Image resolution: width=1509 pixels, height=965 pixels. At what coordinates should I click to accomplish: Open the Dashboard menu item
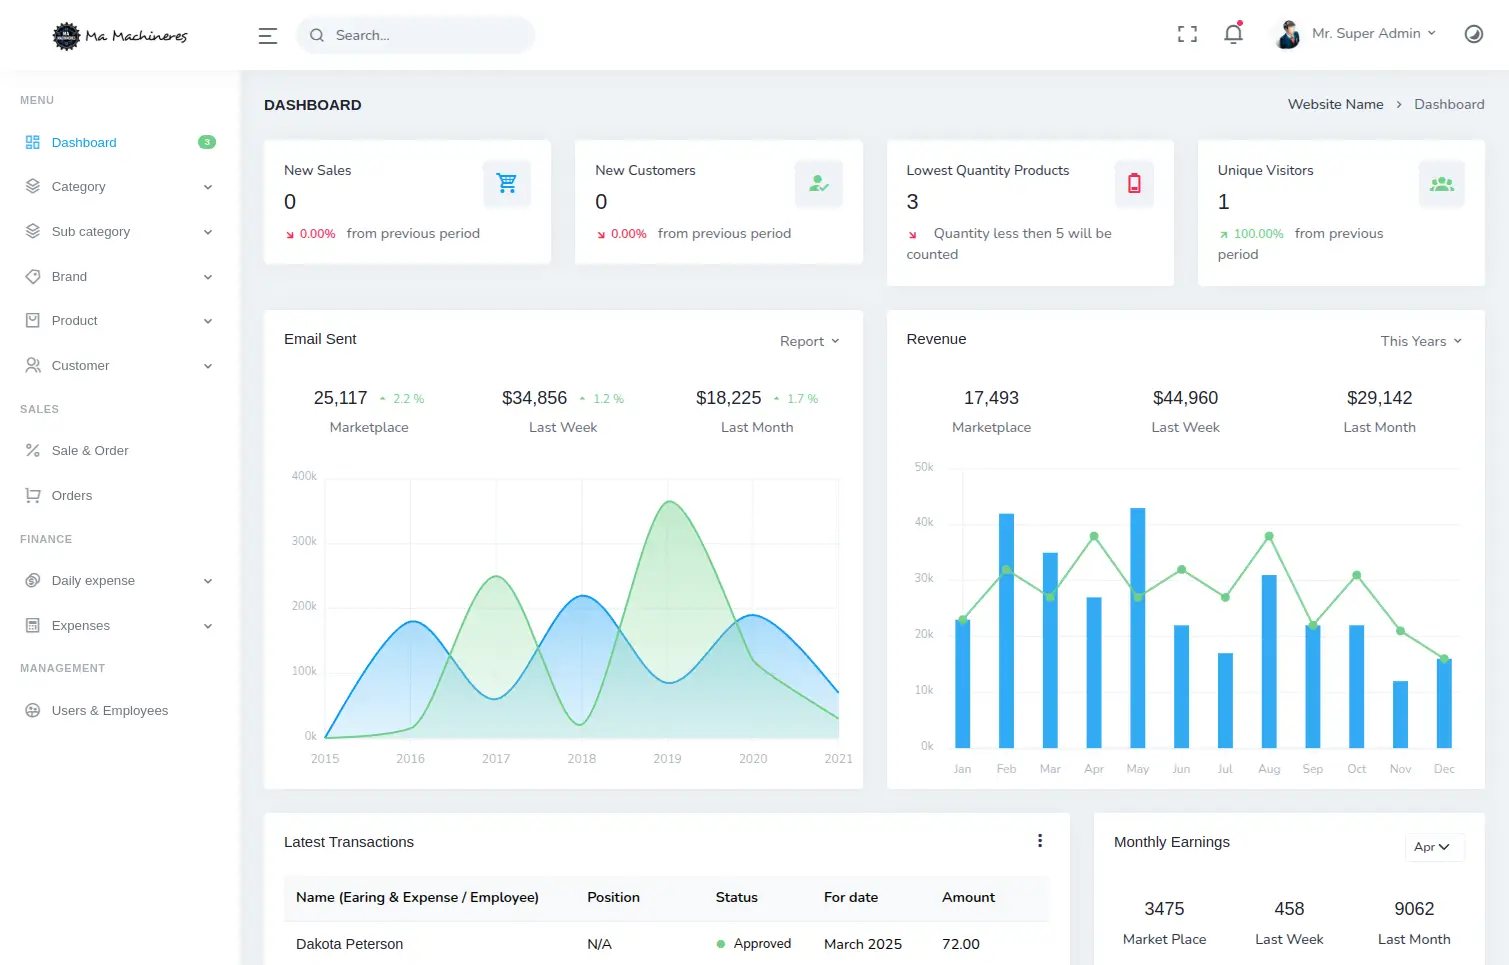120,142
